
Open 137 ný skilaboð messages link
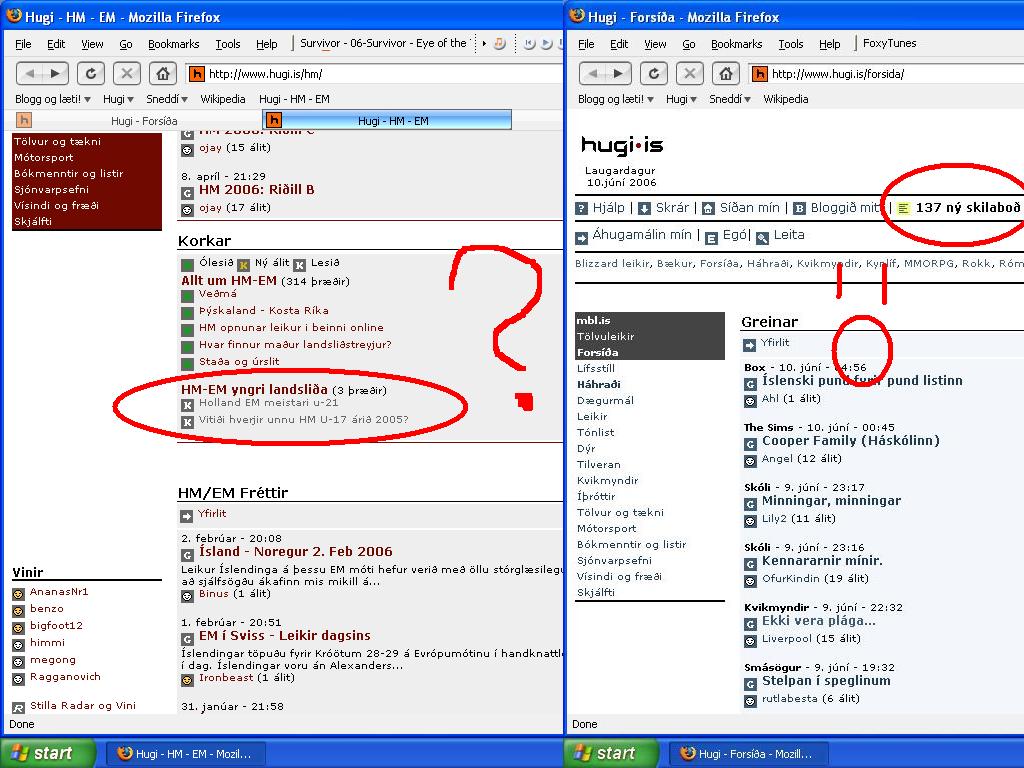967,208
